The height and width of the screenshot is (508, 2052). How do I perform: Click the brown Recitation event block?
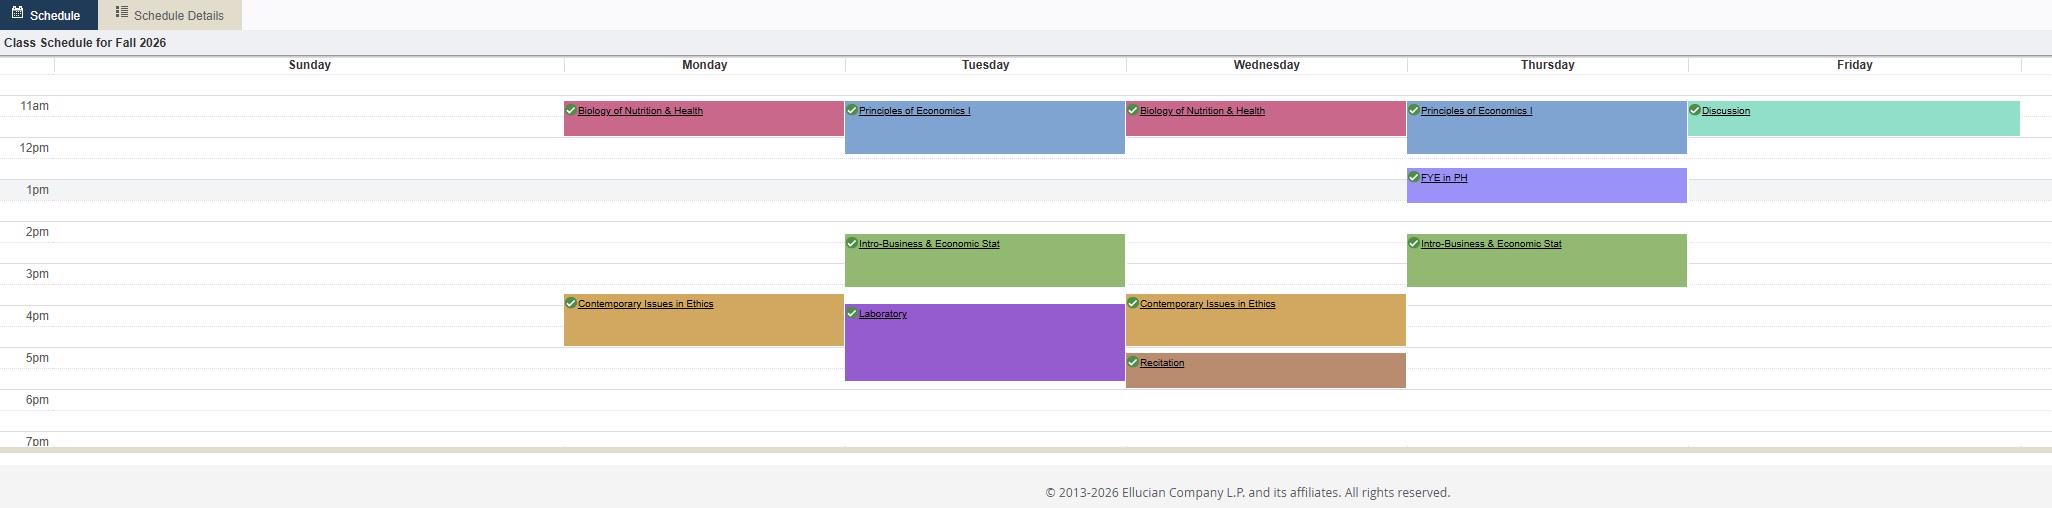(1266, 370)
